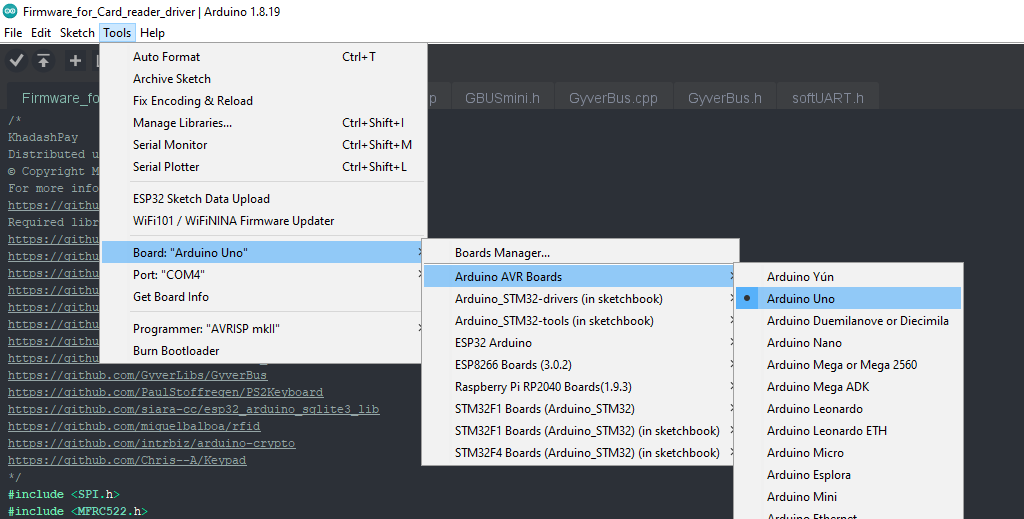Launch the Serial Monitor
The image size is (1024, 519).
pos(264,145)
